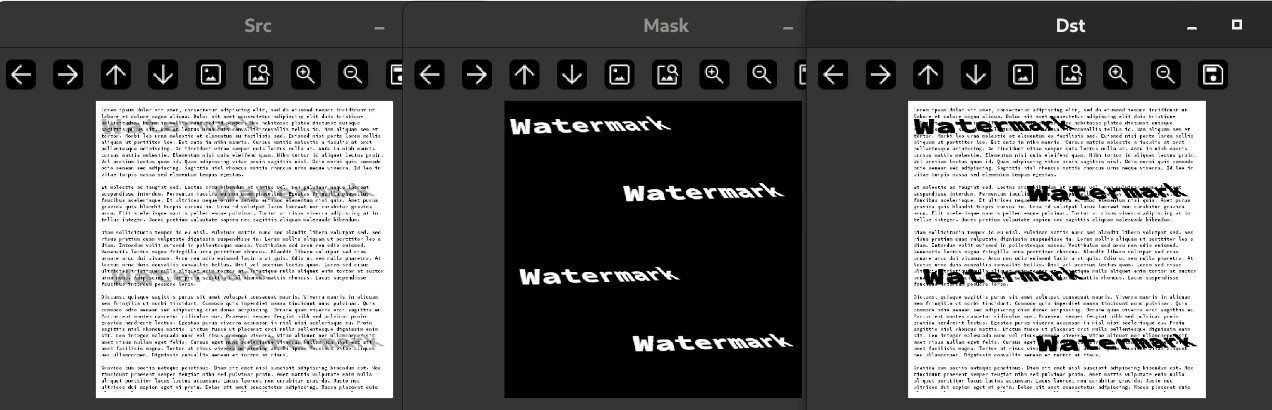Pan right in the Src window
Image resolution: width=1272 pixels, height=410 pixels.
pyautogui.click(x=68, y=74)
